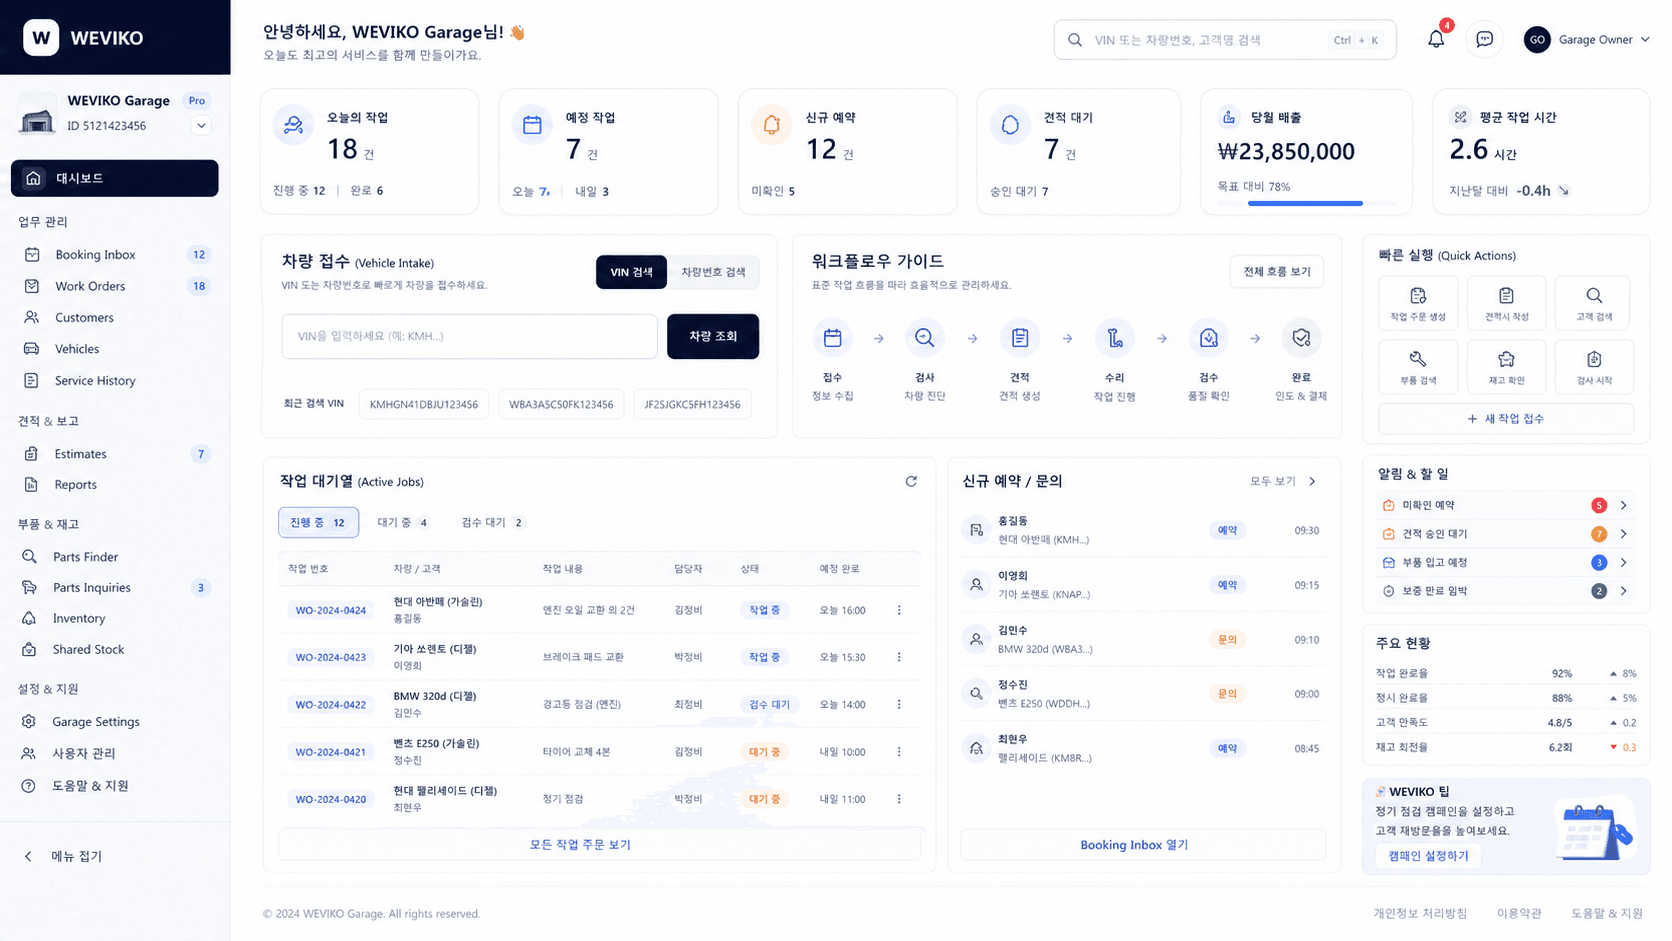The height and width of the screenshot is (941, 1672).
Task: Open Booking Inbox in the sidebar
Action: pyautogui.click(x=114, y=255)
